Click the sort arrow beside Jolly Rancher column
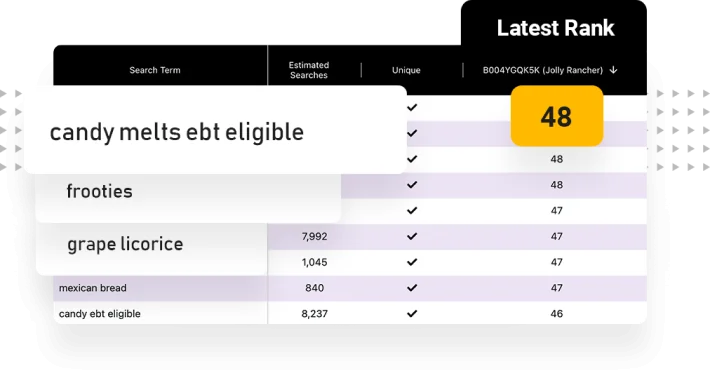 click(614, 70)
